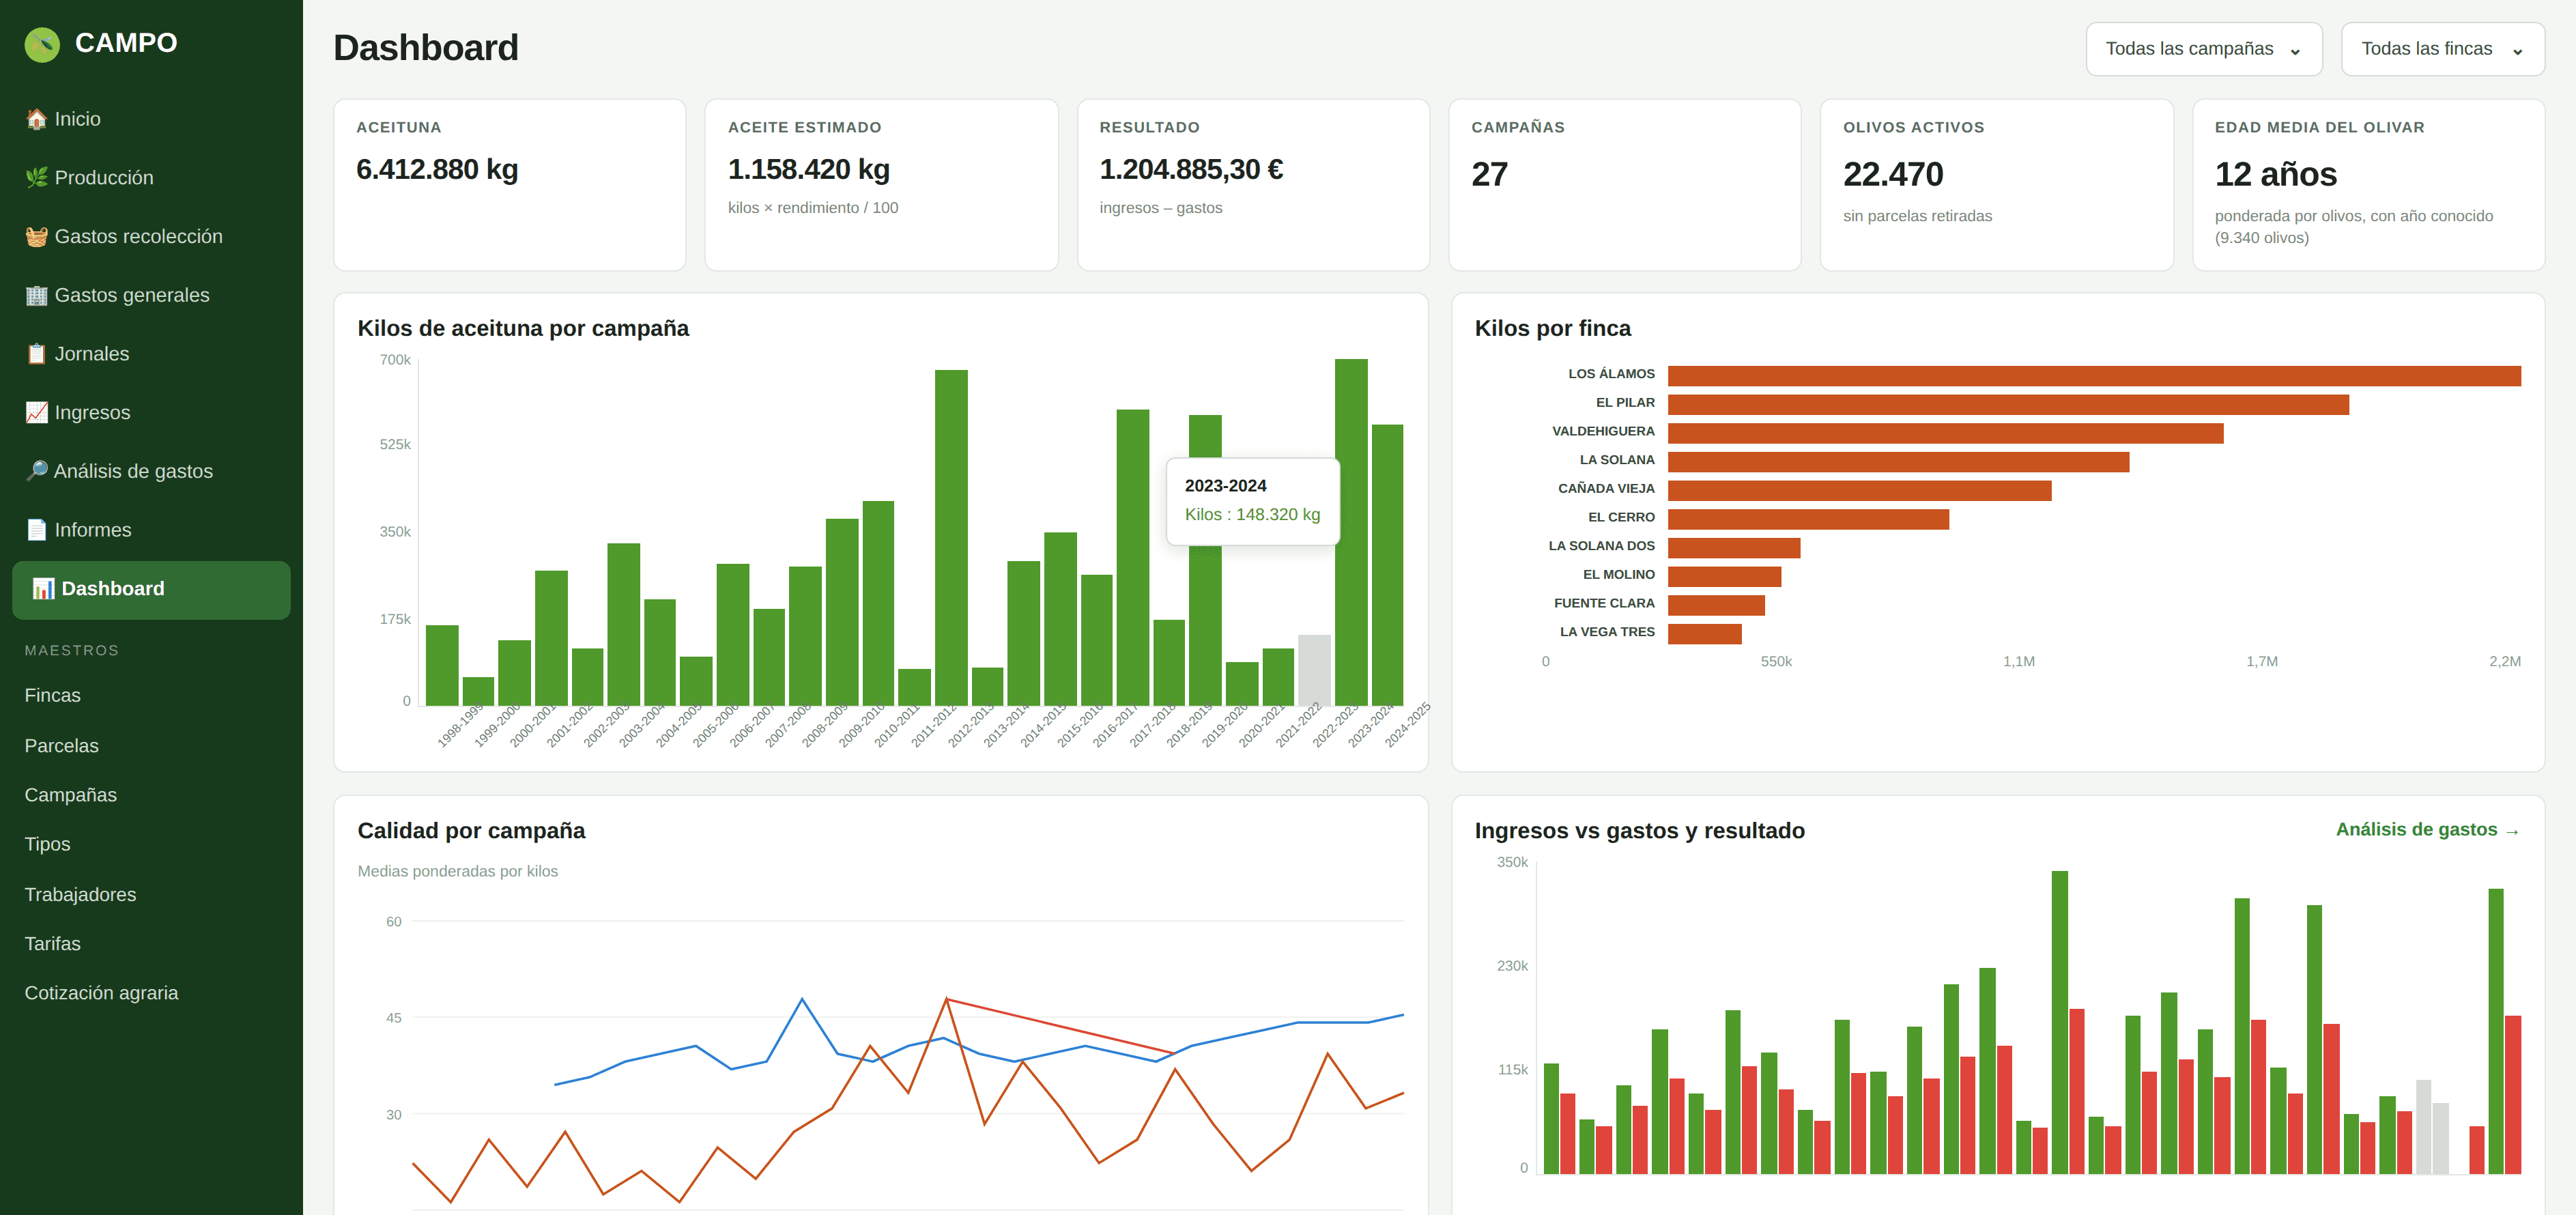2576x1215 pixels.
Task: Click the CAÑADA VIEJA bar
Action: 1859,491
